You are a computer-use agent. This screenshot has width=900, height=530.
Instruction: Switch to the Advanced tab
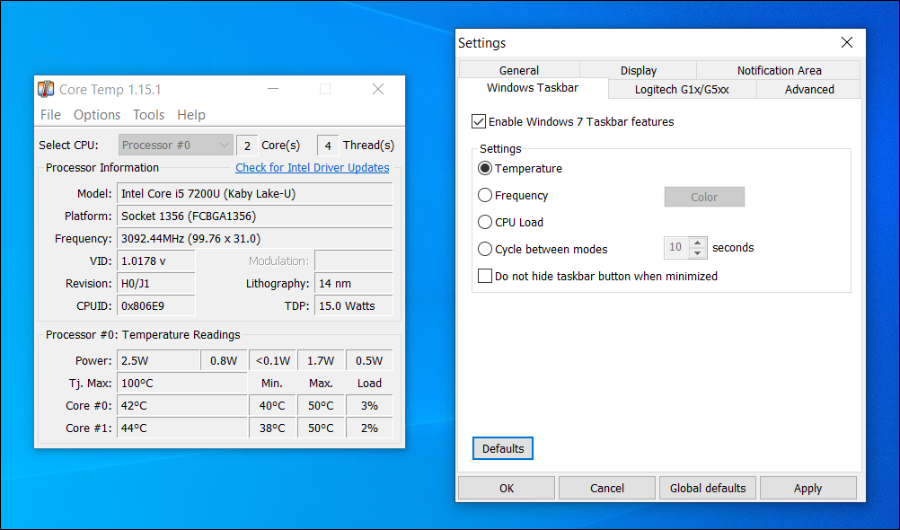tap(809, 90)
